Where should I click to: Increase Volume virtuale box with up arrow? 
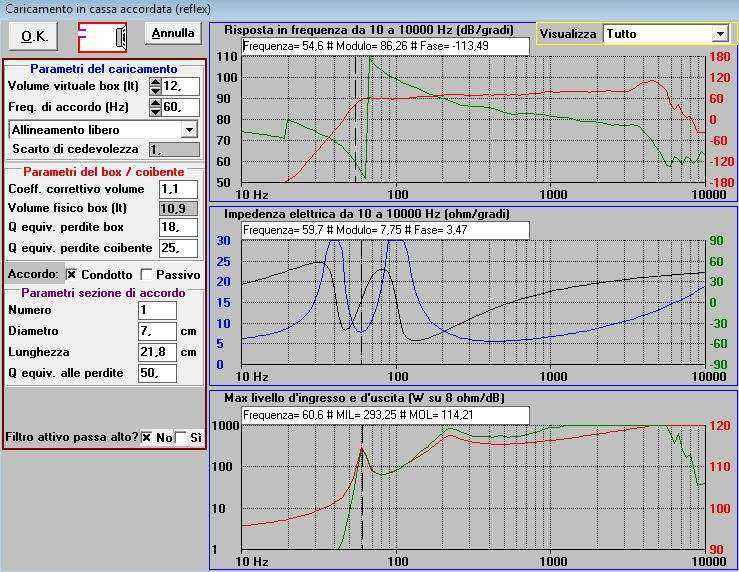(155, 82)
